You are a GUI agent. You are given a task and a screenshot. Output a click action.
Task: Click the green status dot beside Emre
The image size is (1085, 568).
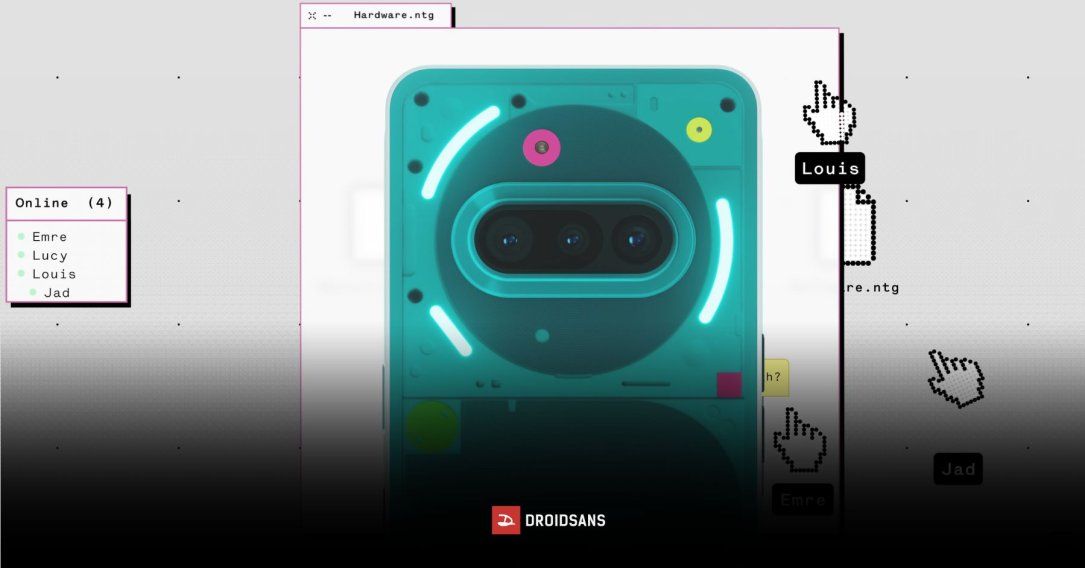pyautogui.click(x=21, y=237)
